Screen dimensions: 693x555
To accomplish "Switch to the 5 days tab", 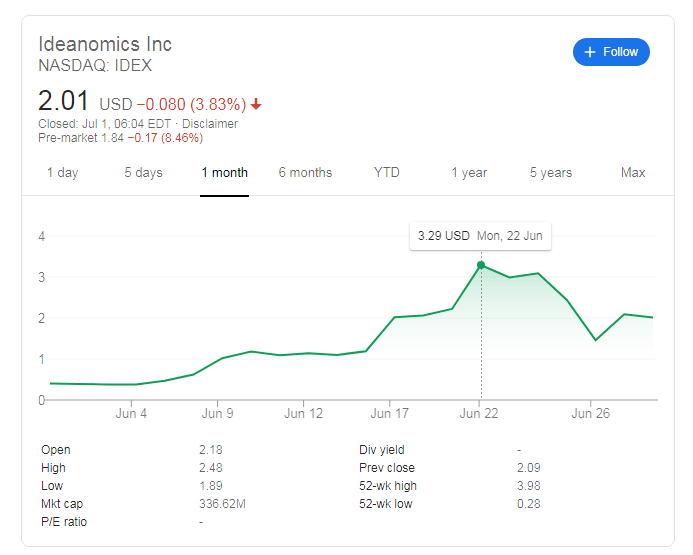I will pos(143,173).
